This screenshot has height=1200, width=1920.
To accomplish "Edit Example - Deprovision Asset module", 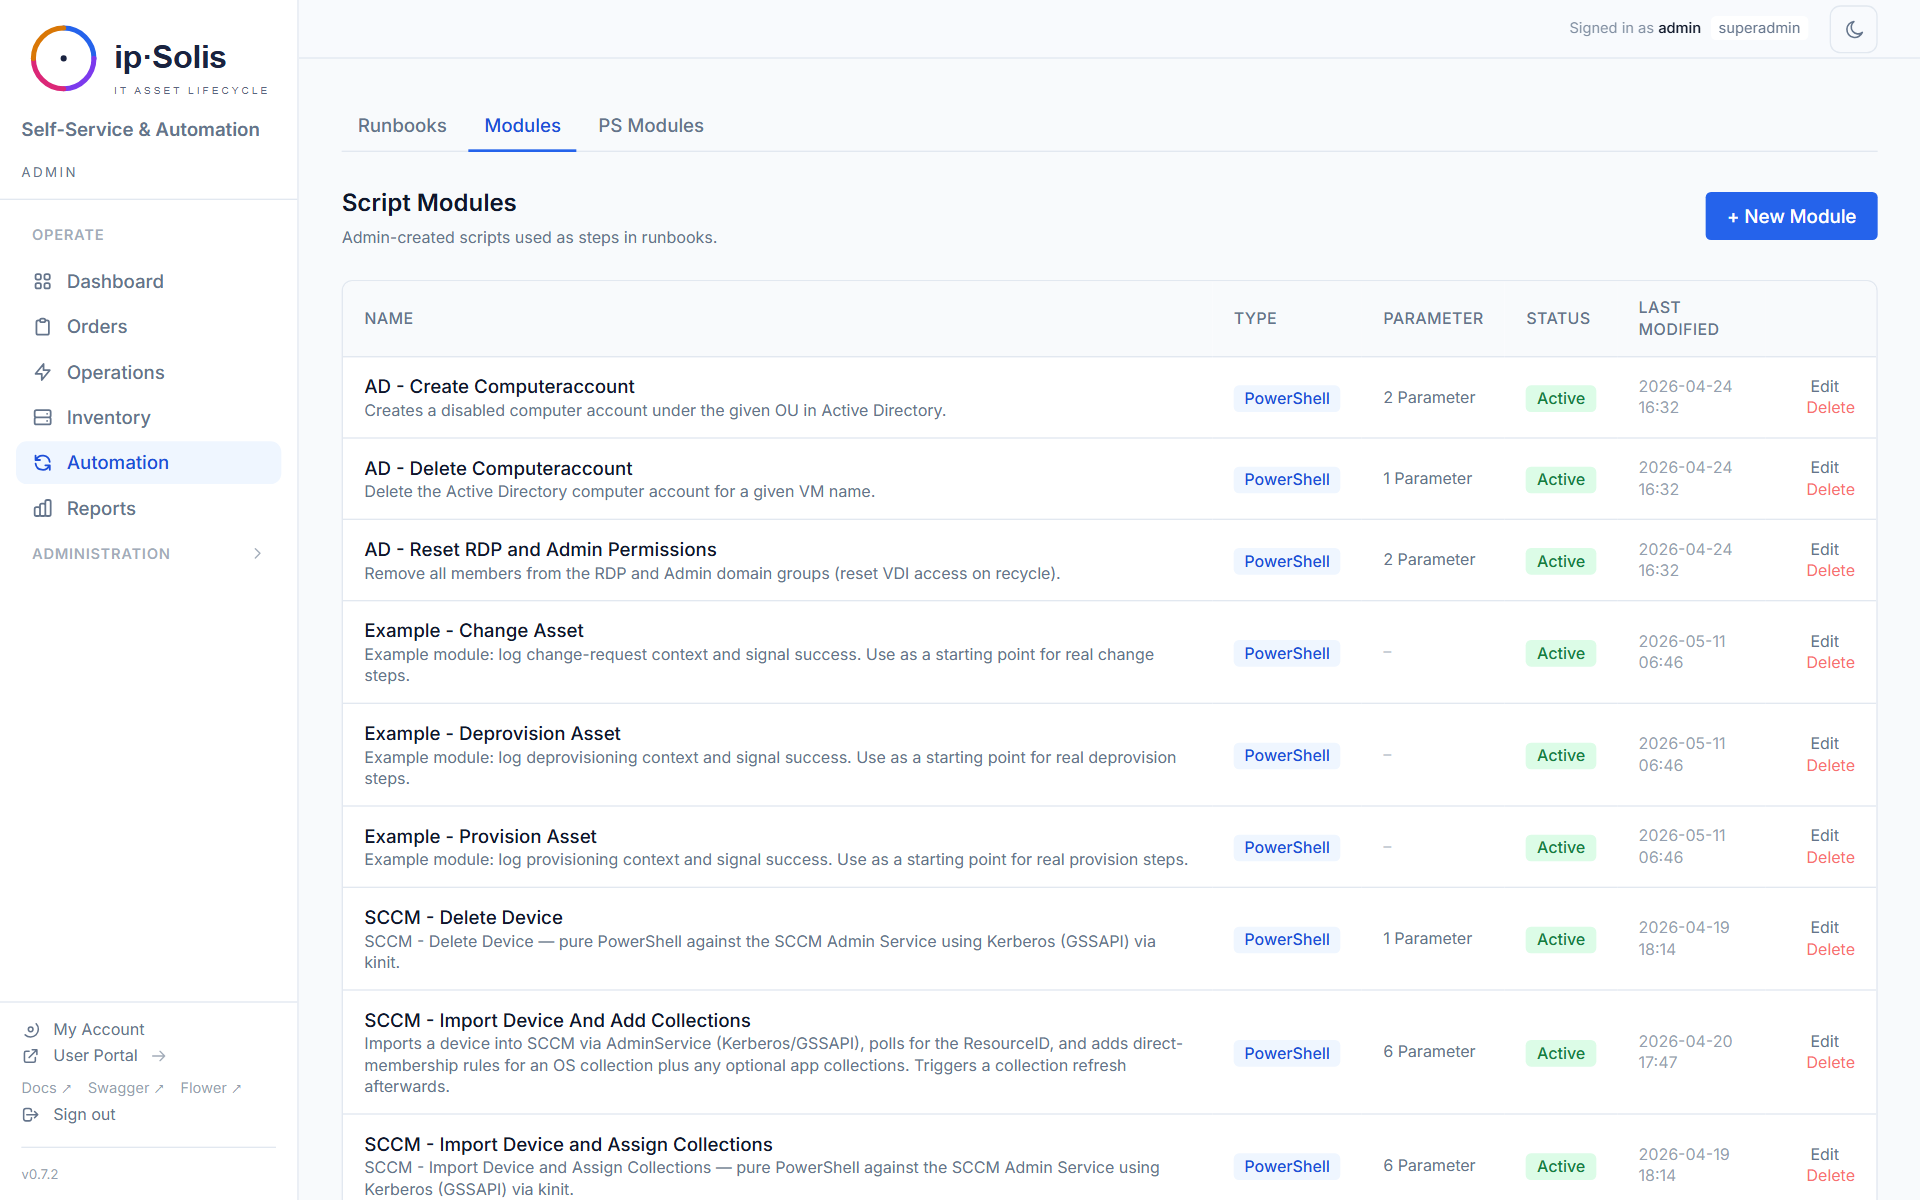I will coord(1824,744).
